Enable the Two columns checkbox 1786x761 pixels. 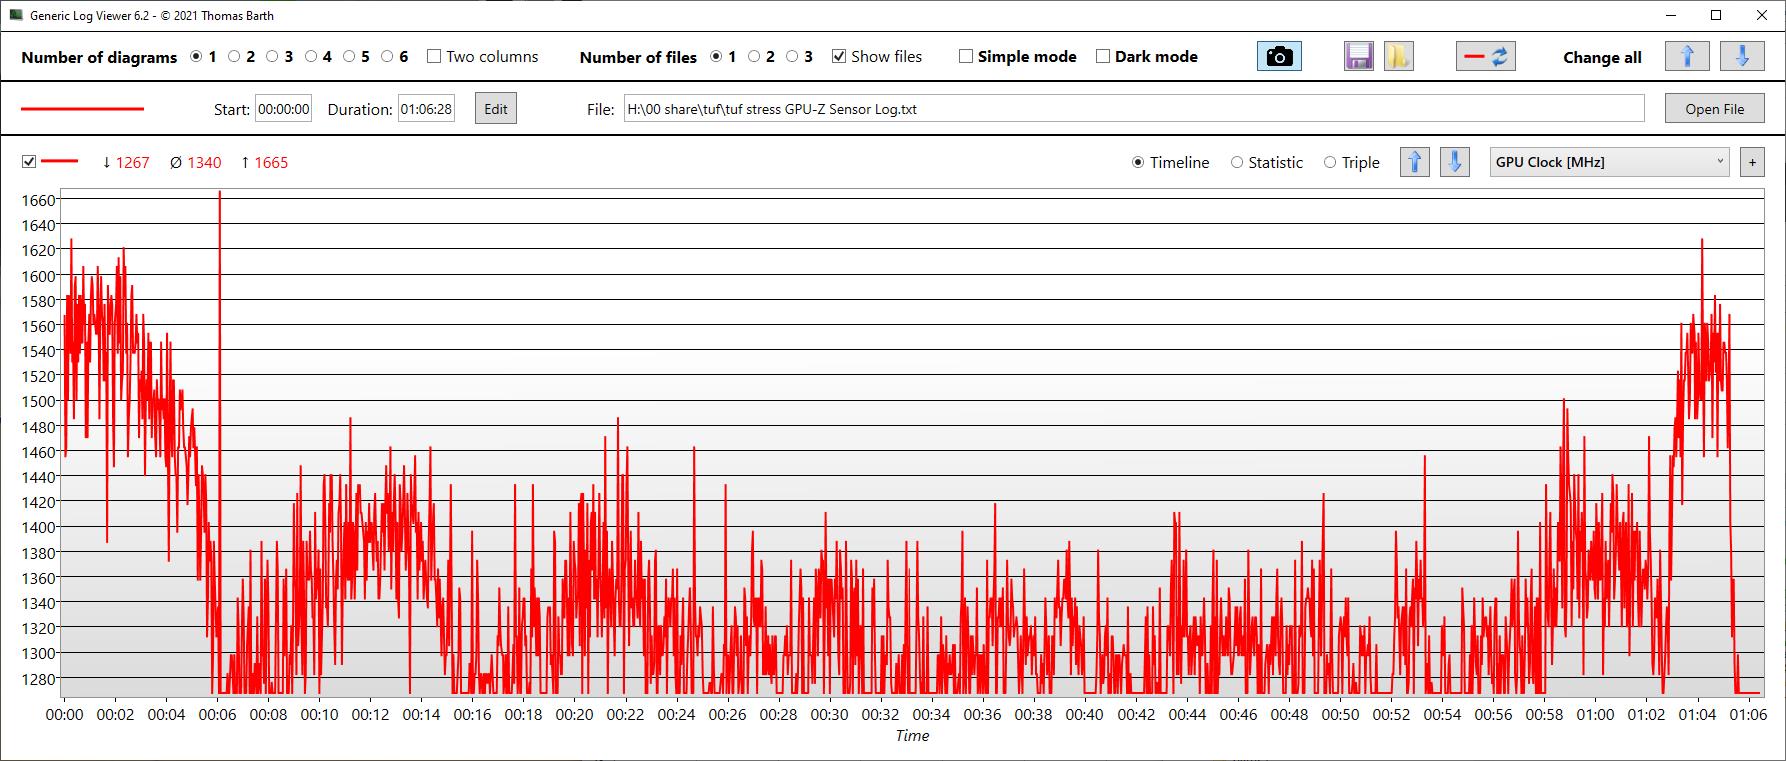(x=434, y=57)
